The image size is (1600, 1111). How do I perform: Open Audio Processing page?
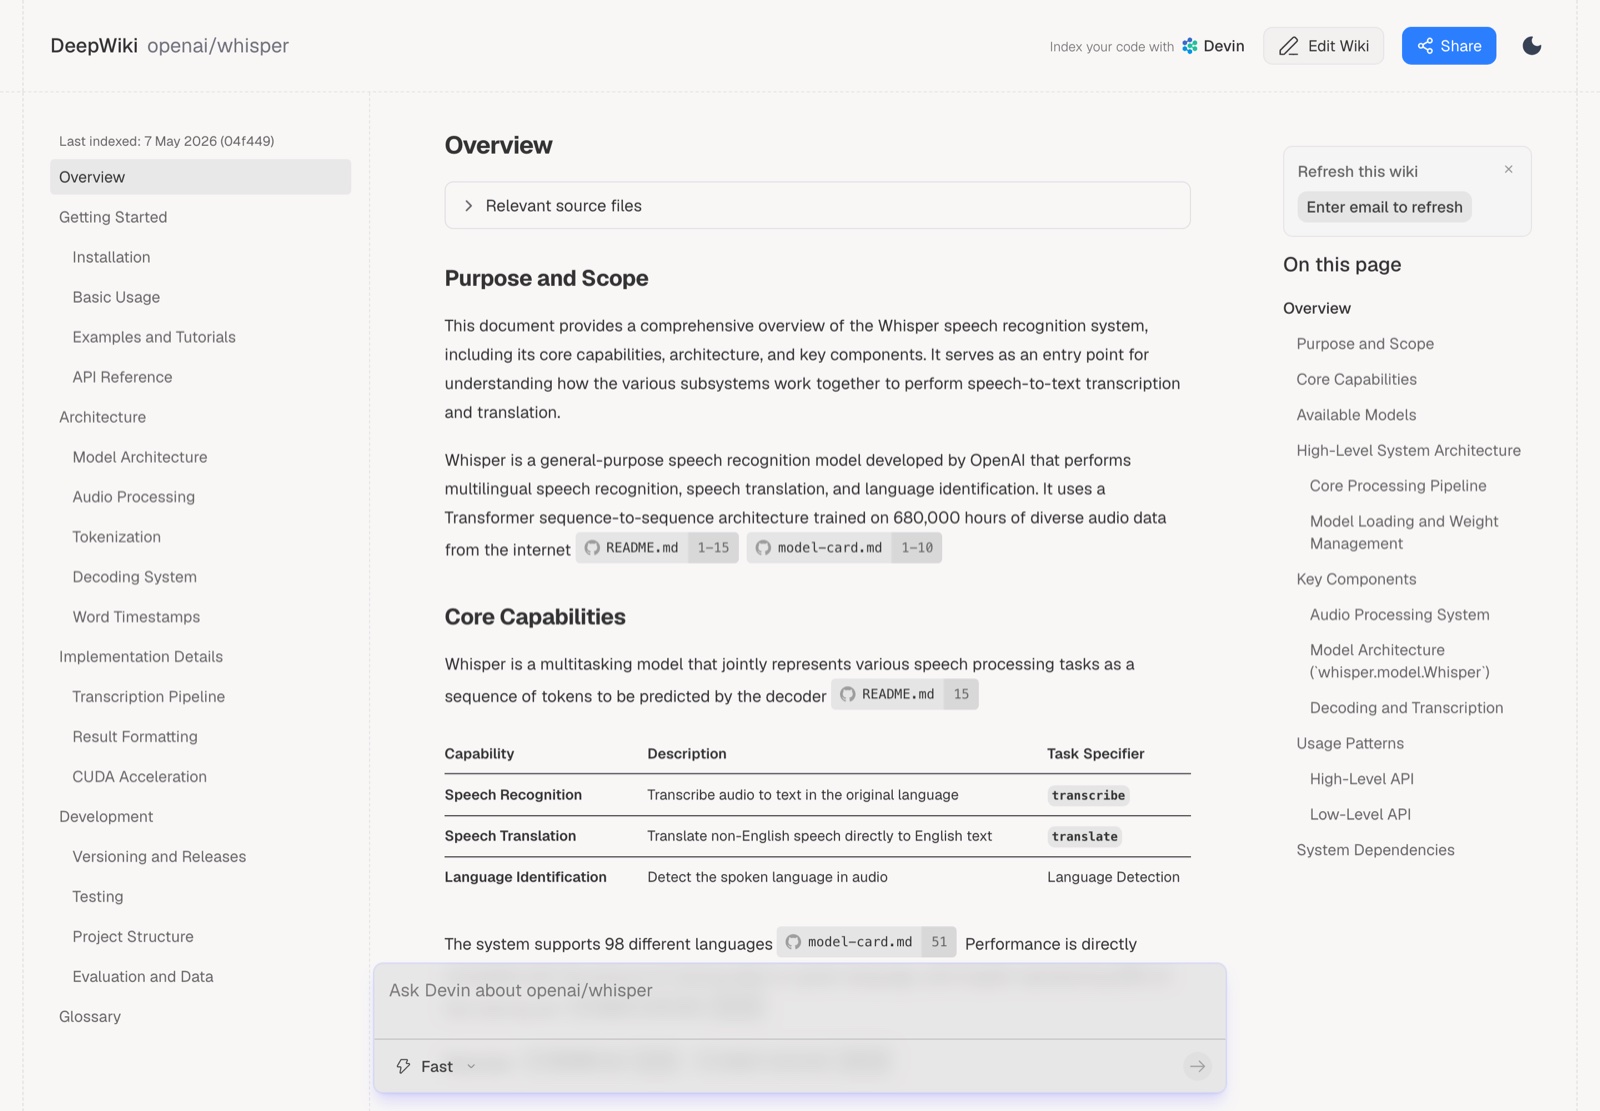(134, 497)
